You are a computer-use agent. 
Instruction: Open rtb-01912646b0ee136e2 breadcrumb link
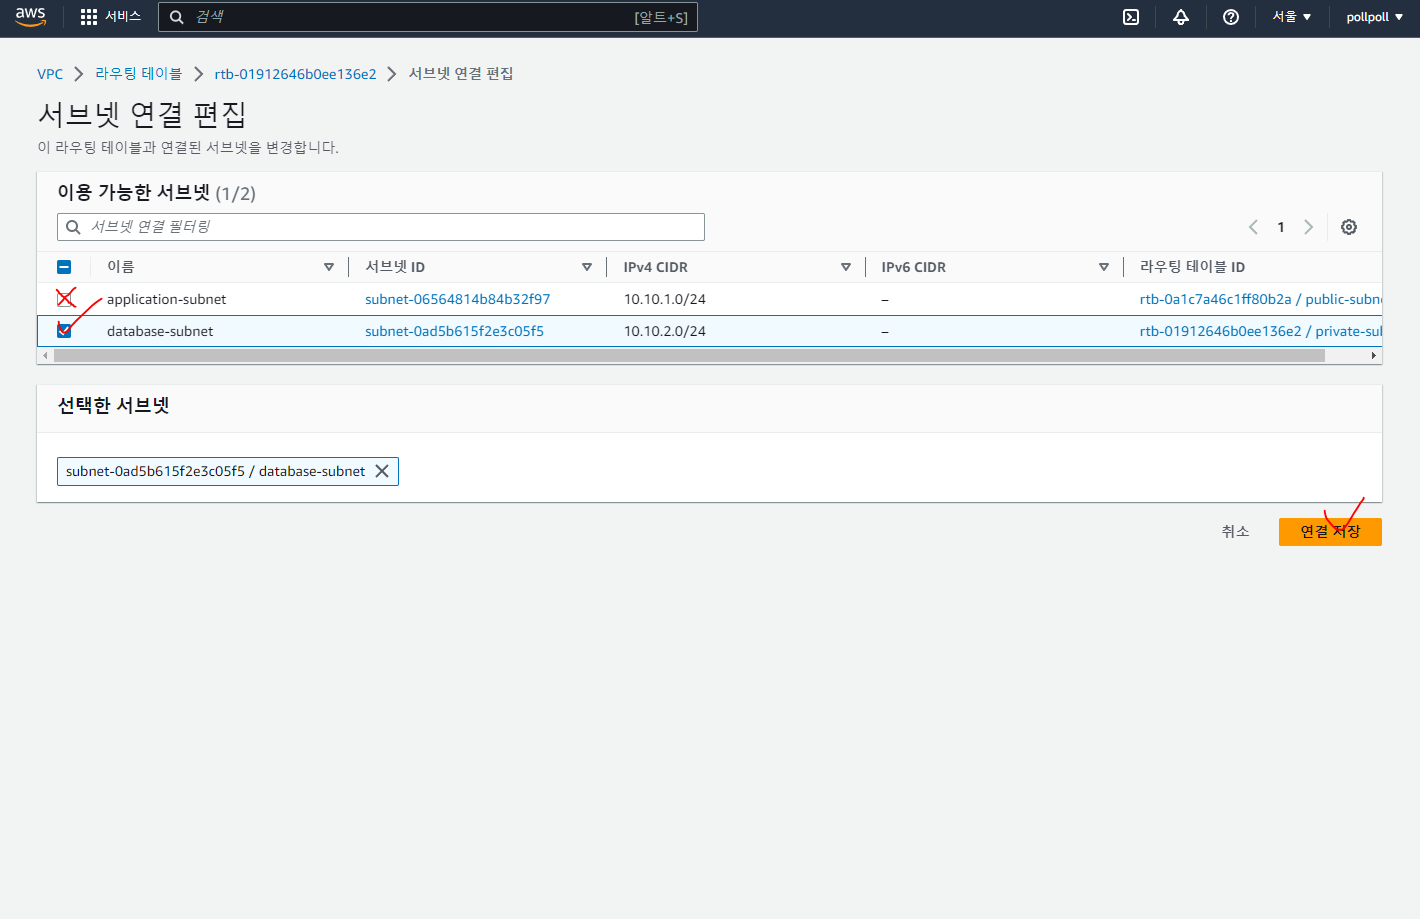coord(295,74)
